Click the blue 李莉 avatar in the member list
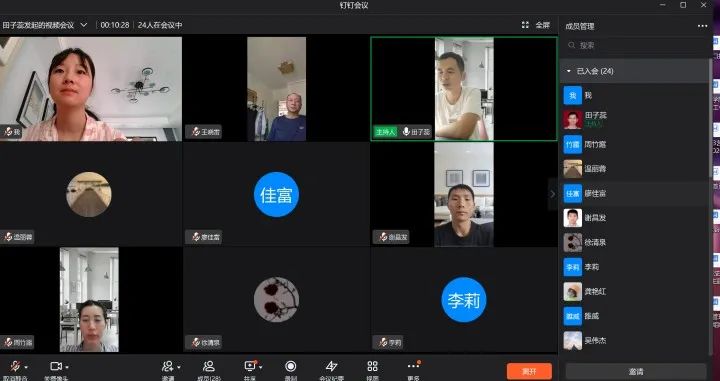 click(x=573, y=267)
